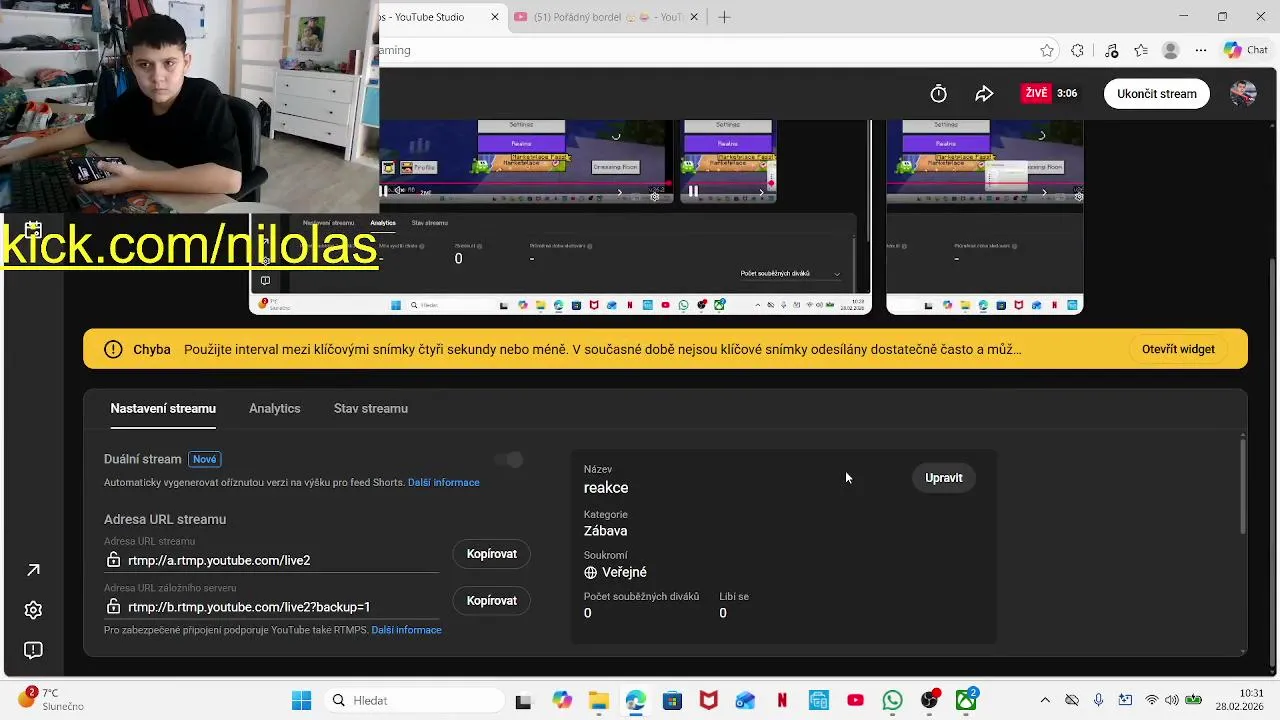Click the stream timer stopwatch icon
The width and height of the screenshot is (1280, 720).
tap(938, 93)
